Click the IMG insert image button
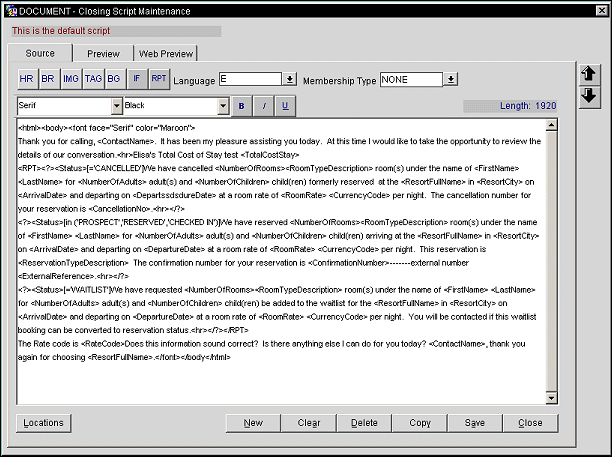Viewport: 612px width, 457px height. [70, 79]
